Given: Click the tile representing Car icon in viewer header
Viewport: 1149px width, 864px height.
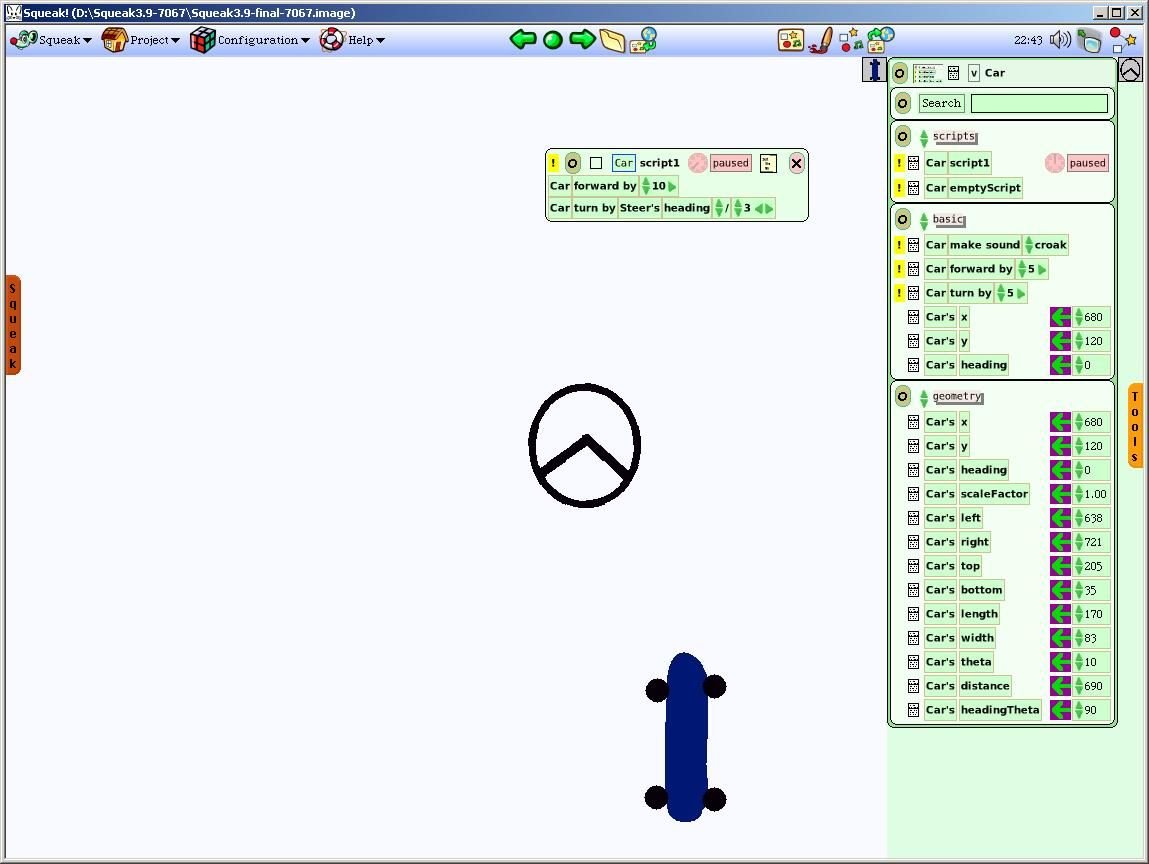Looking at the screenshot, I should [x=928, y=73].
